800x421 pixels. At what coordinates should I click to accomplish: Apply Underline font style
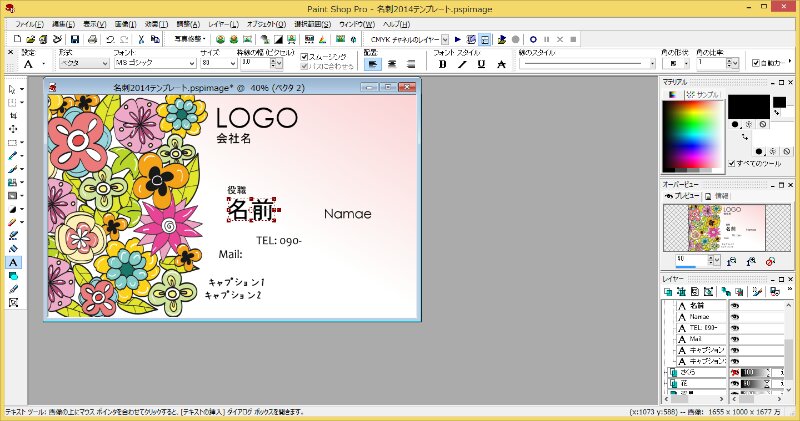point(481,63)
